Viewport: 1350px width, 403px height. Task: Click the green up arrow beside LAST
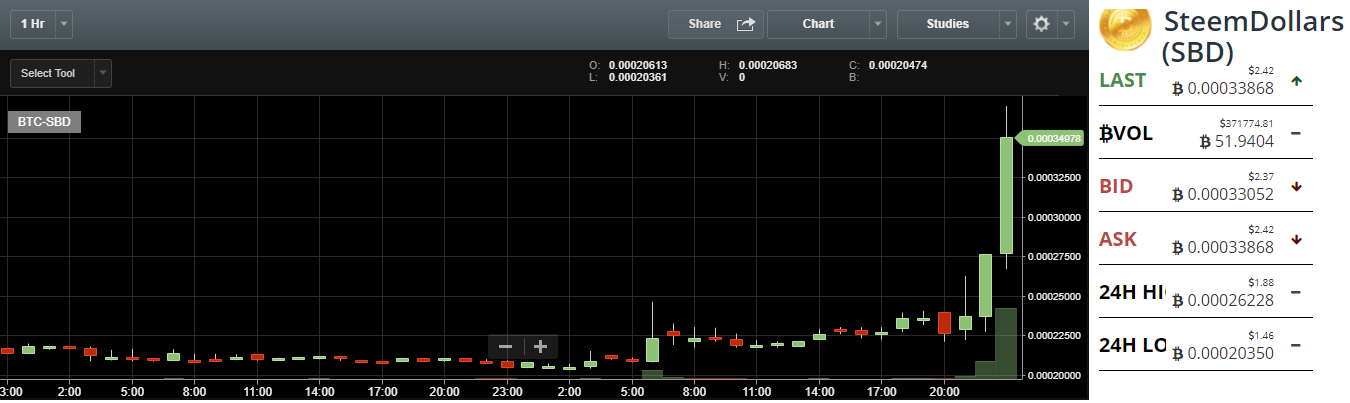(x=1297, y=80)
